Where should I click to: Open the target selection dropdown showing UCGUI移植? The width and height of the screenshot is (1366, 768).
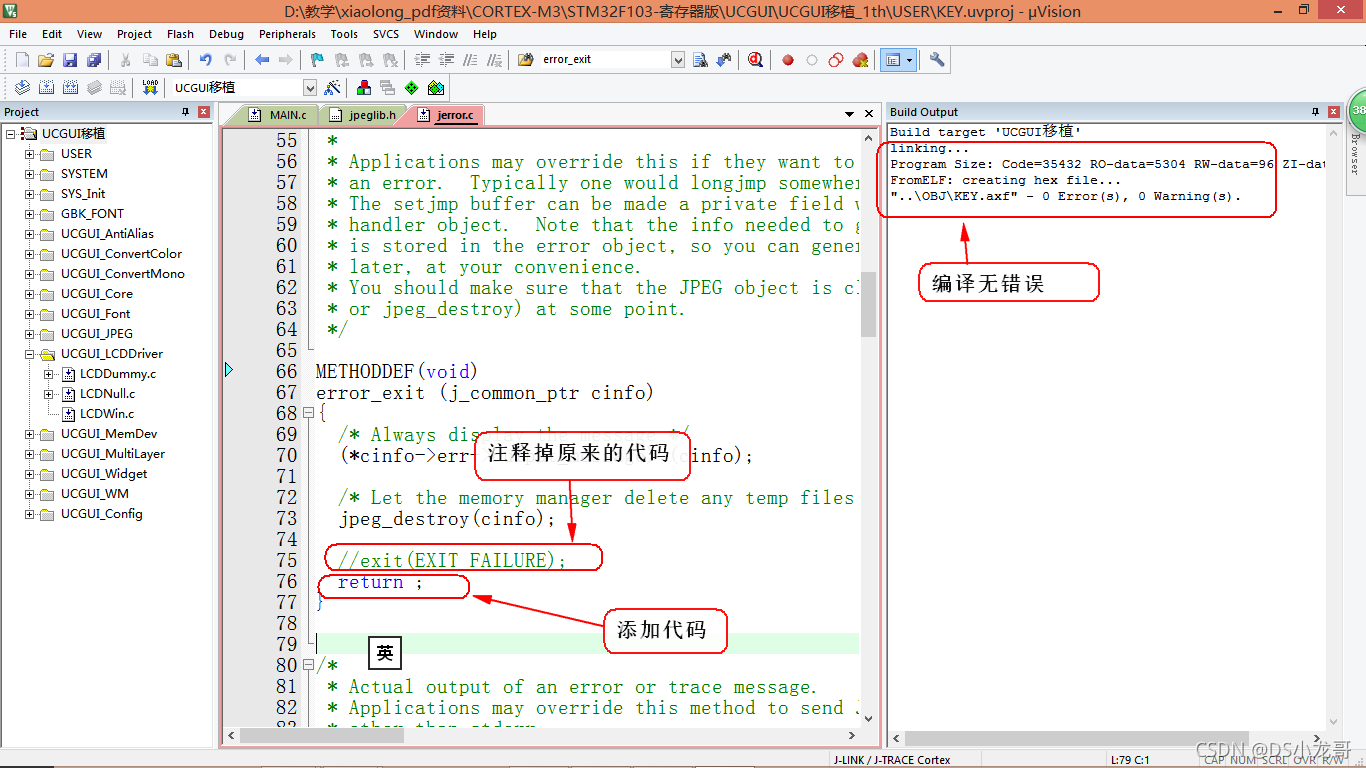(310, 87)
